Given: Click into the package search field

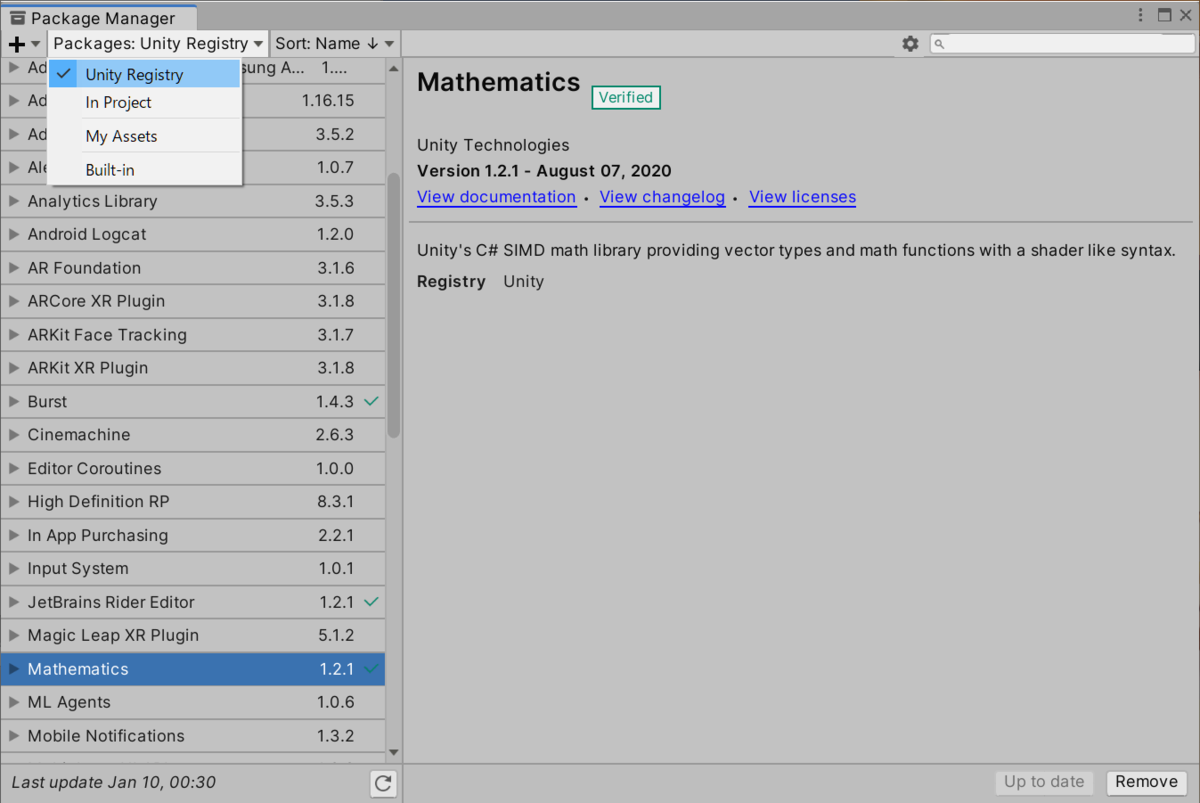Looking at the screenshot, I should [x=1060, y=44].
